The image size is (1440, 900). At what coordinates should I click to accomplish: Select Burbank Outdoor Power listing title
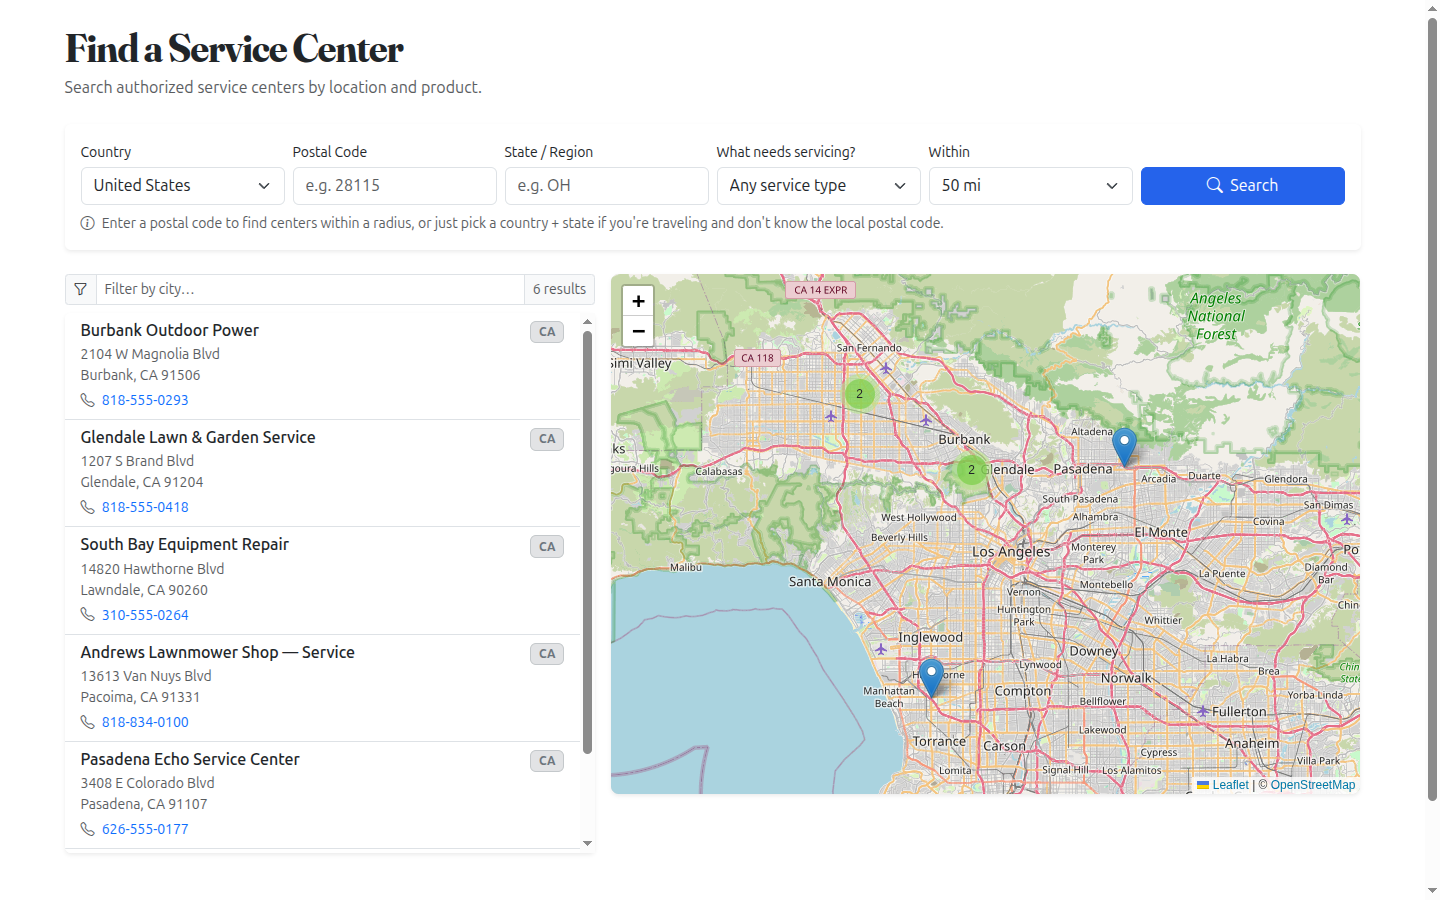[x=170, y=330]
